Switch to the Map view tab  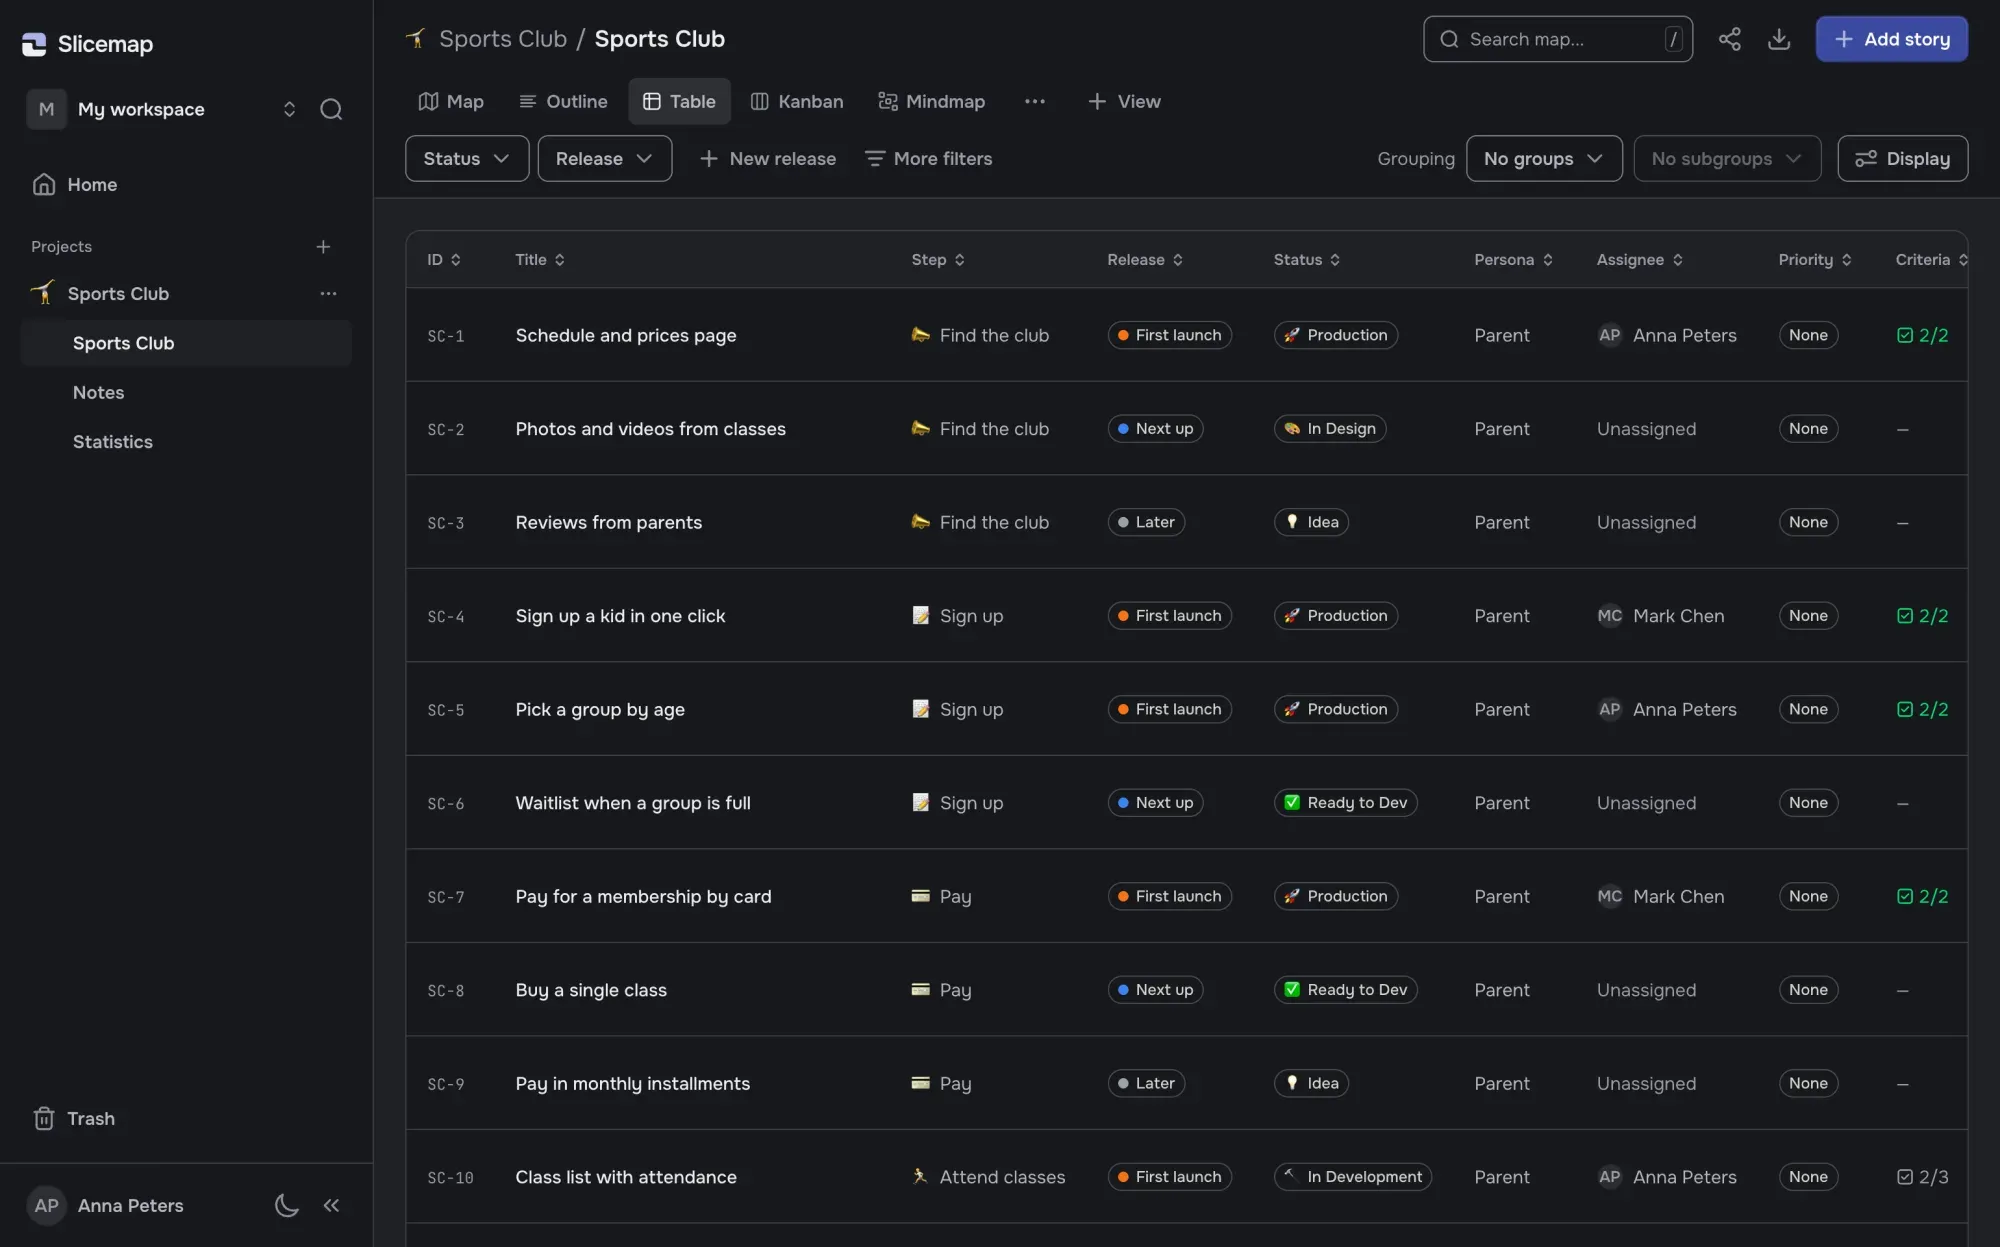(451, 101)
